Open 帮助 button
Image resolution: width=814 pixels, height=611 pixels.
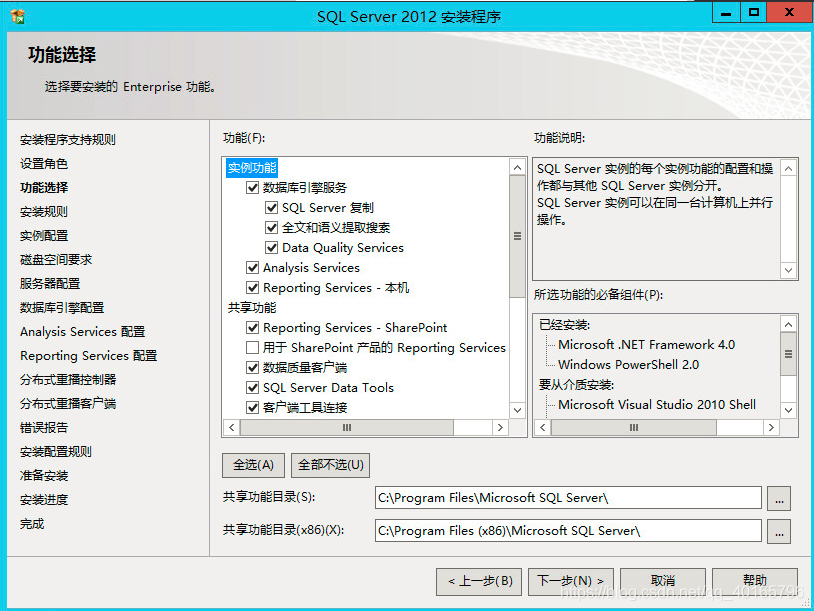pos(755,581)
